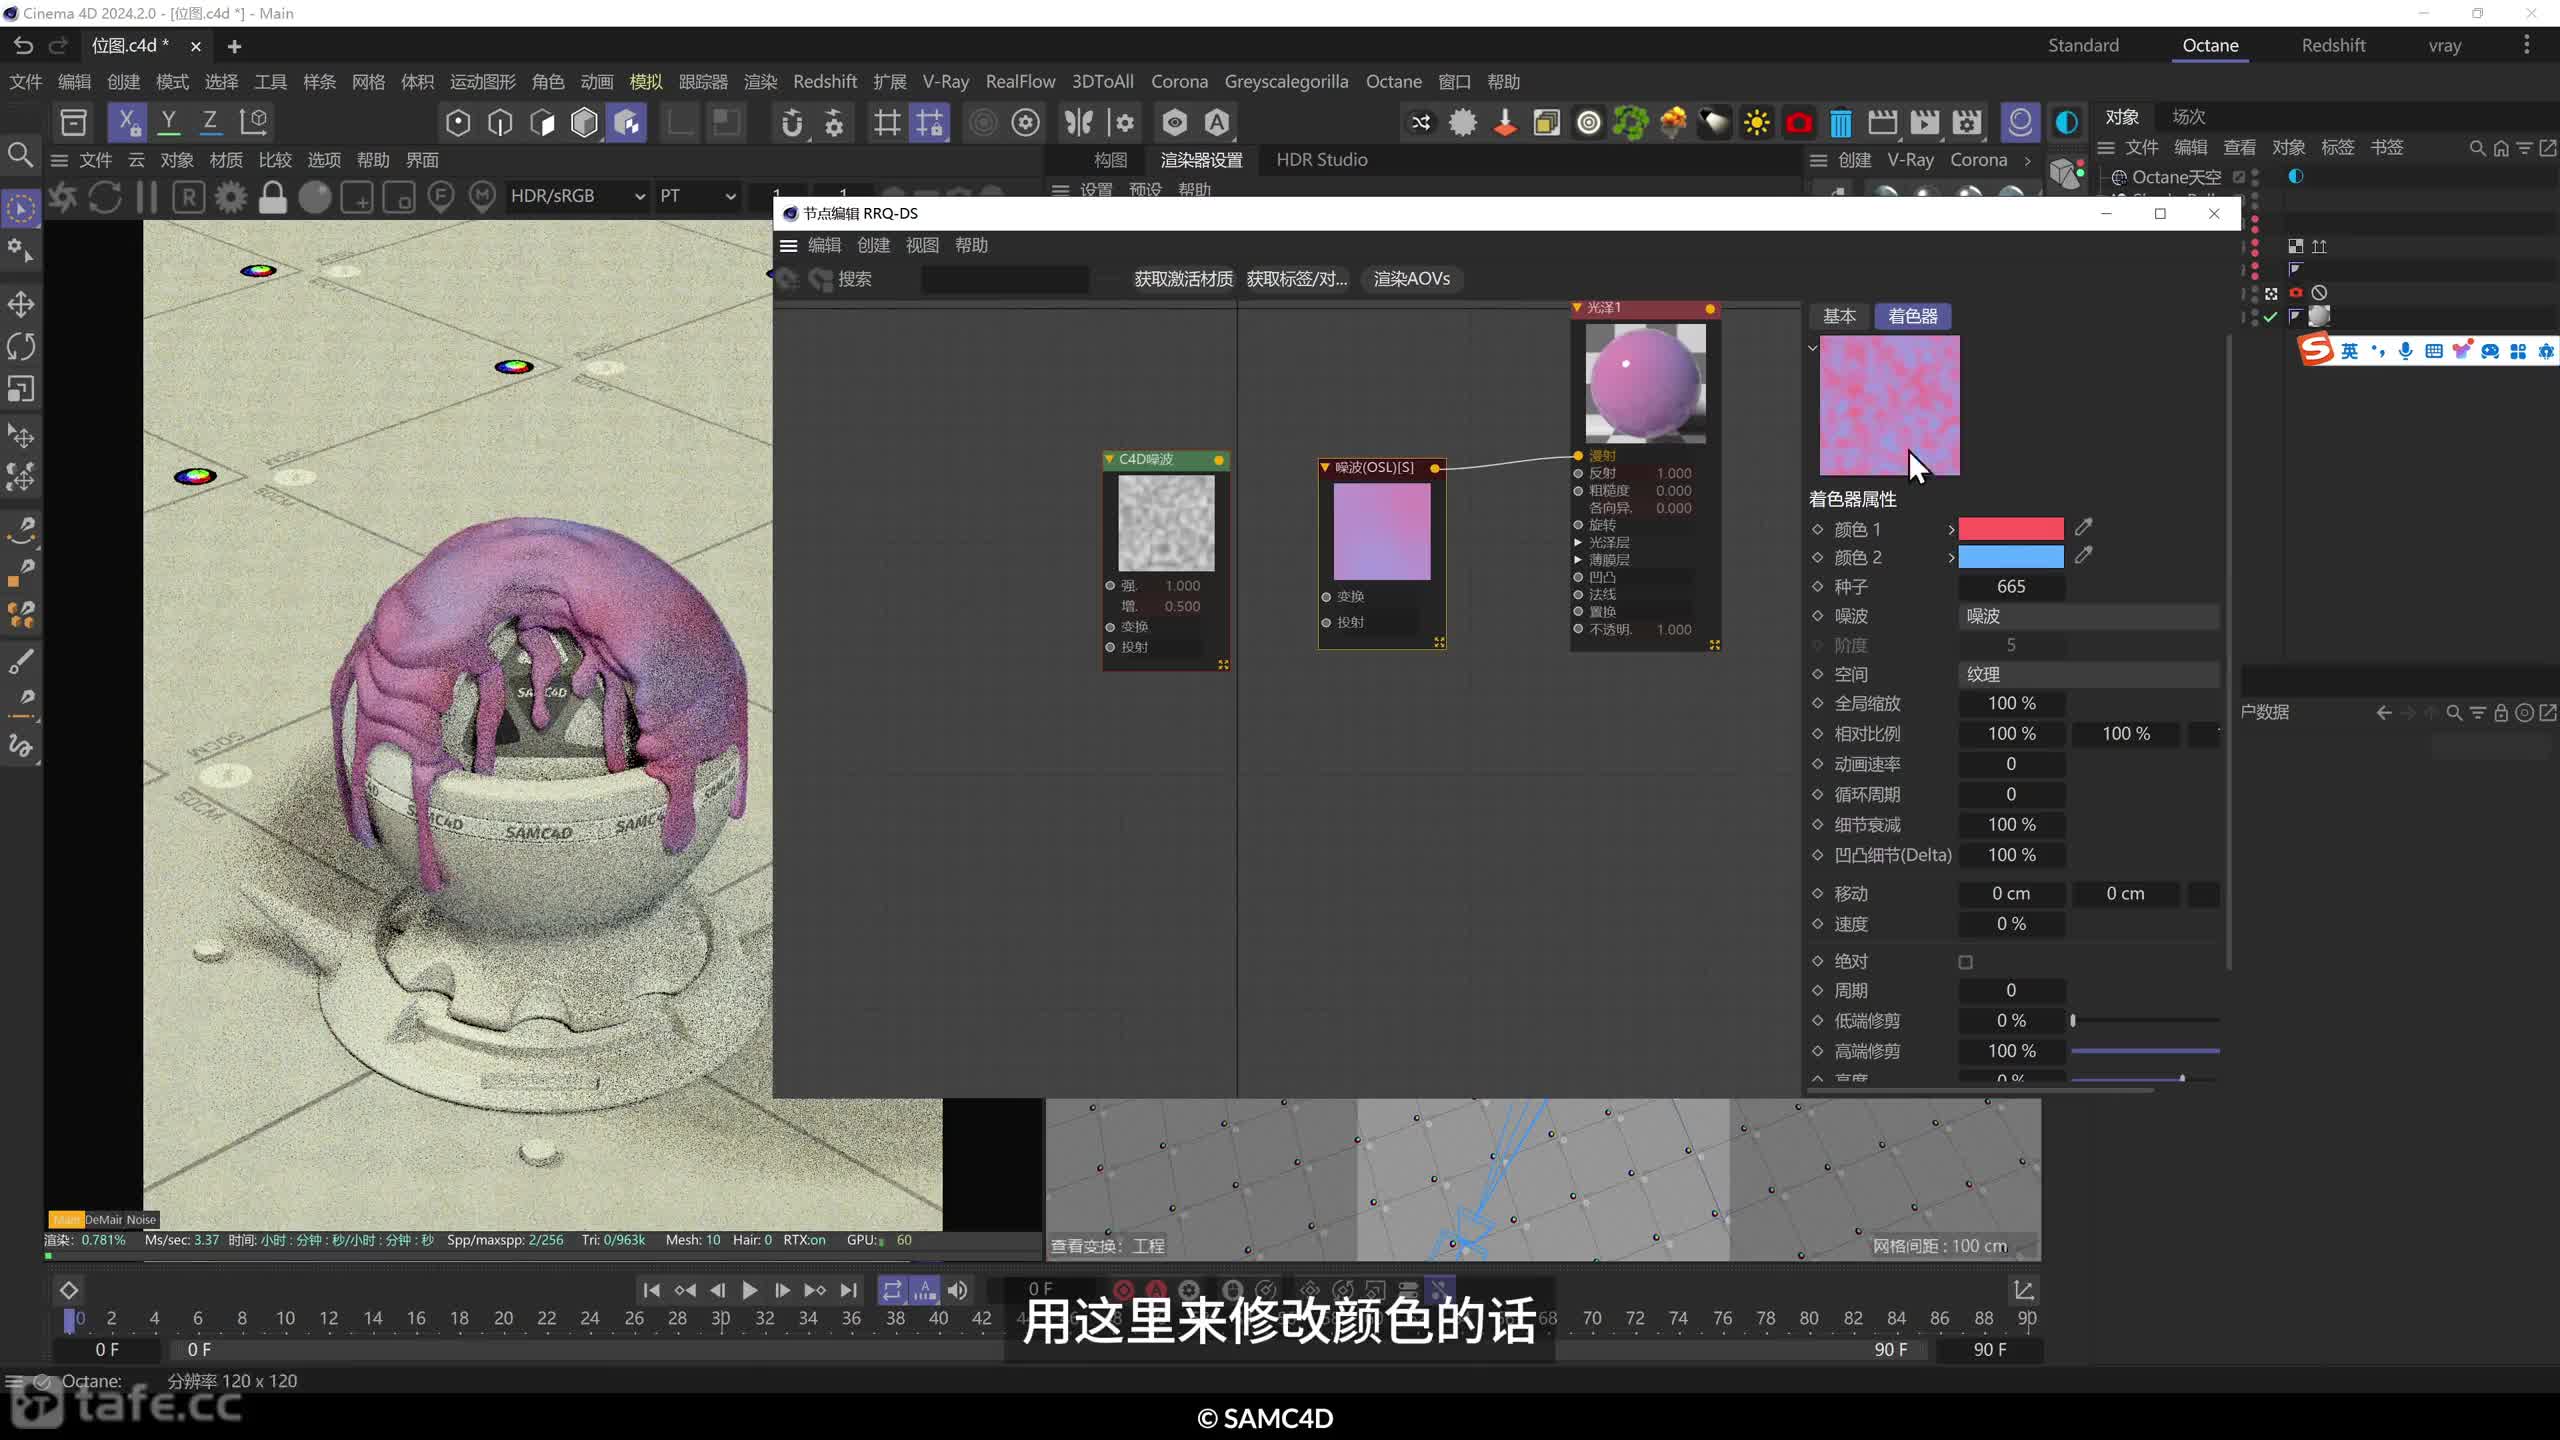Screen dimensions: 2560x1440
Task: Click the blue trash bin icon in toolbar
Action: [x=1840, y=123]
